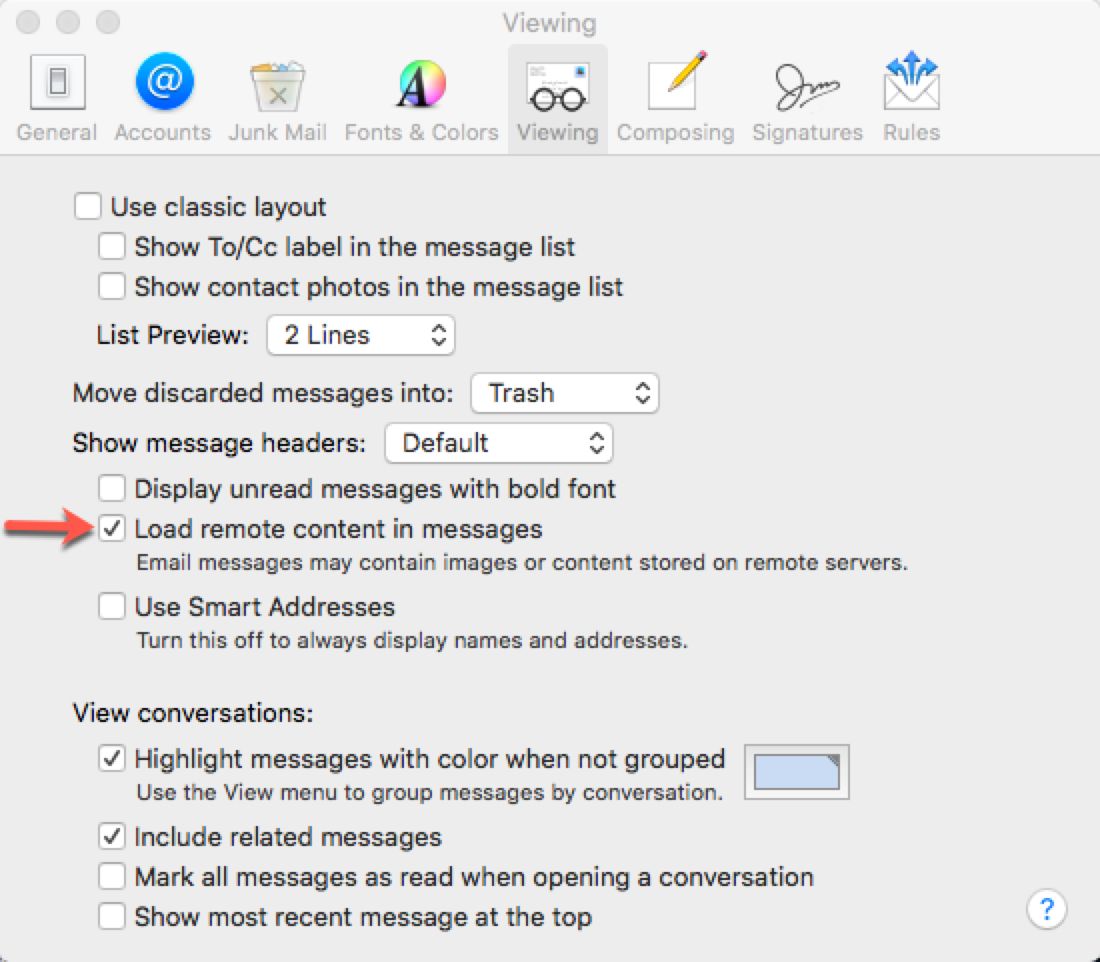Open Fonts & Colors preferences
The height and width of the screenshot is (962, 1100).
coord(421,84)
